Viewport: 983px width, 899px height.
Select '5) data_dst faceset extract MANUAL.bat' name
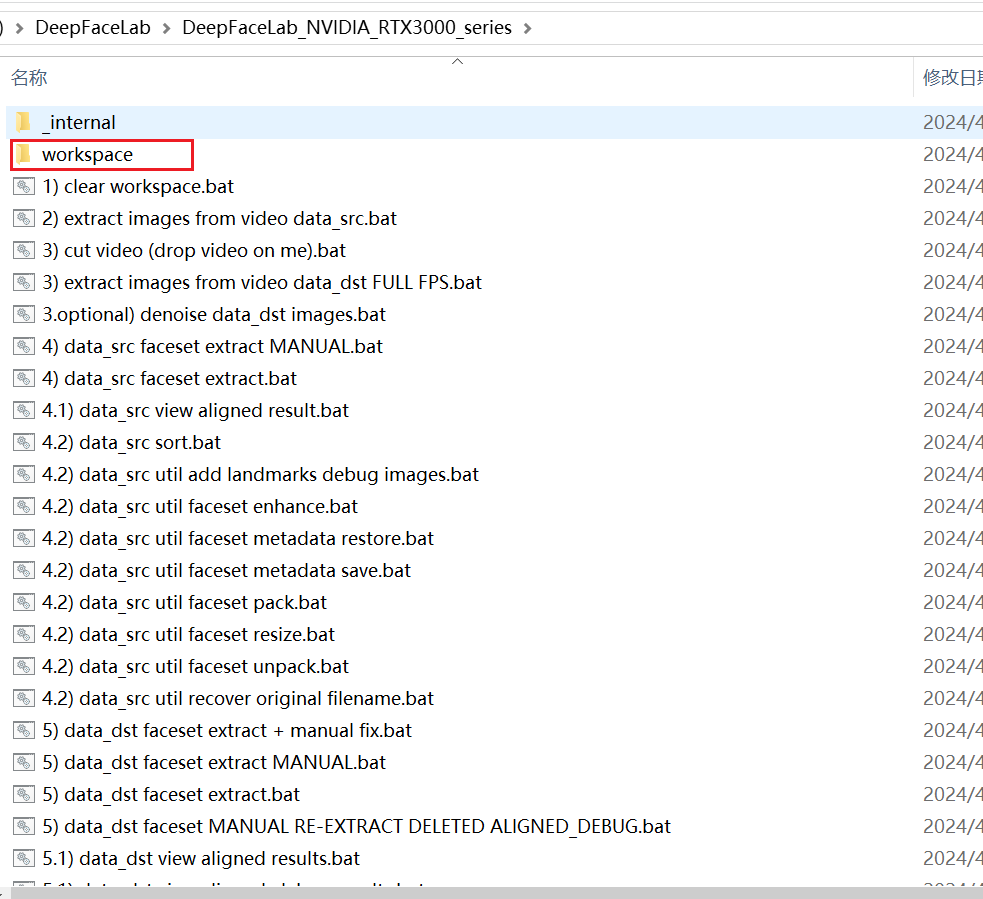[214, 762]
